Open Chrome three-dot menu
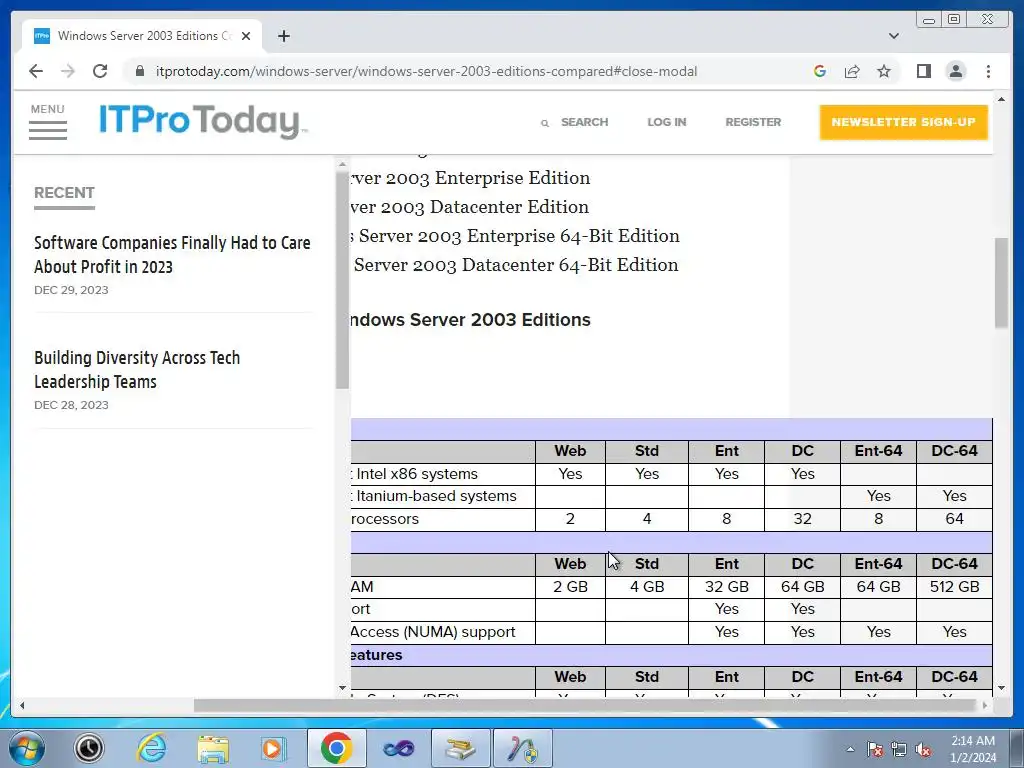The image size is (1024, 768). click(988, 71)
